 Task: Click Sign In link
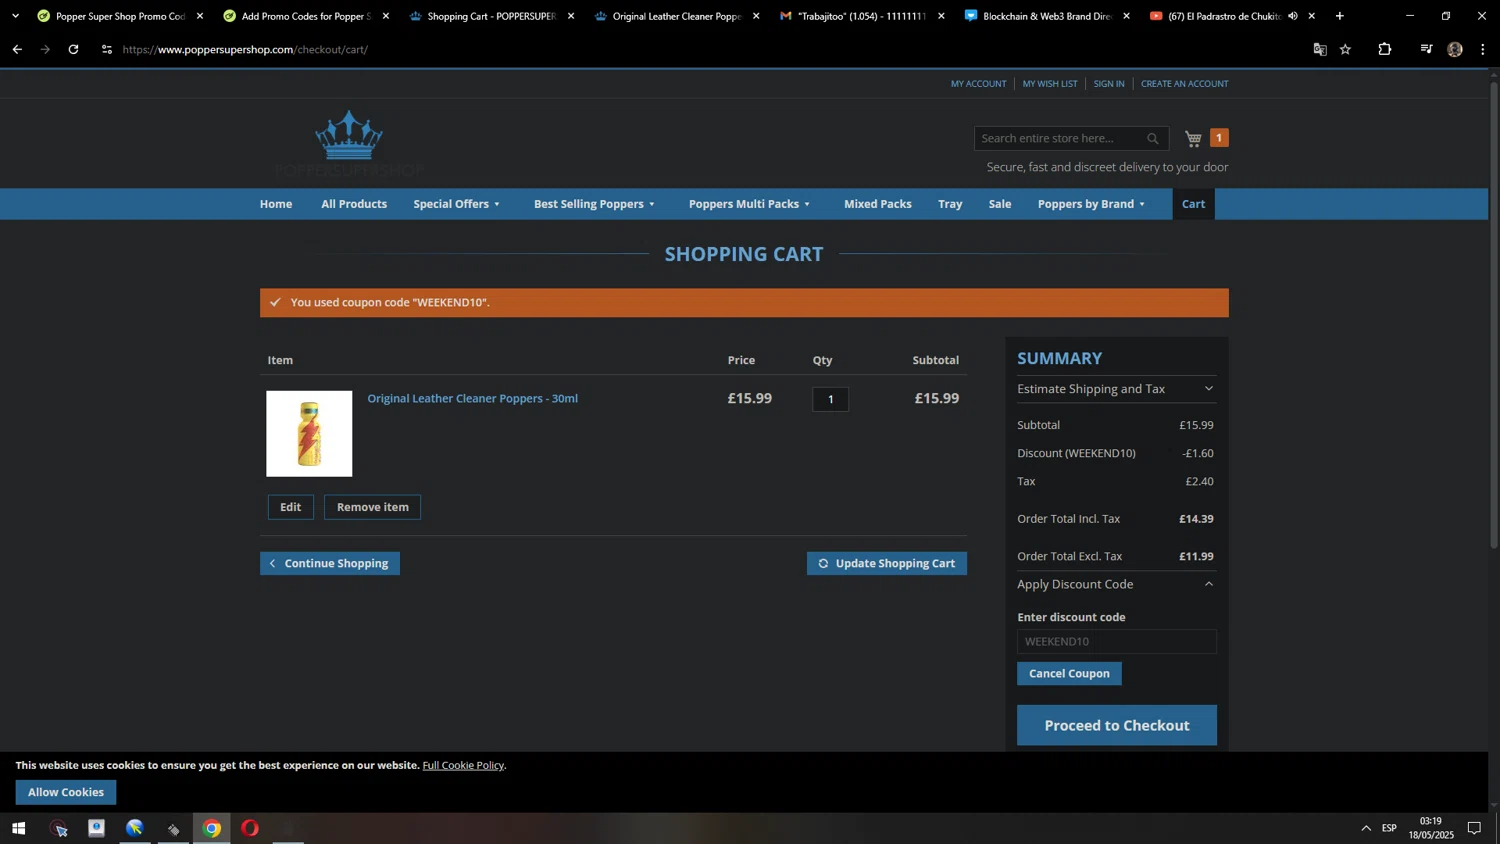pos(1109,84)
